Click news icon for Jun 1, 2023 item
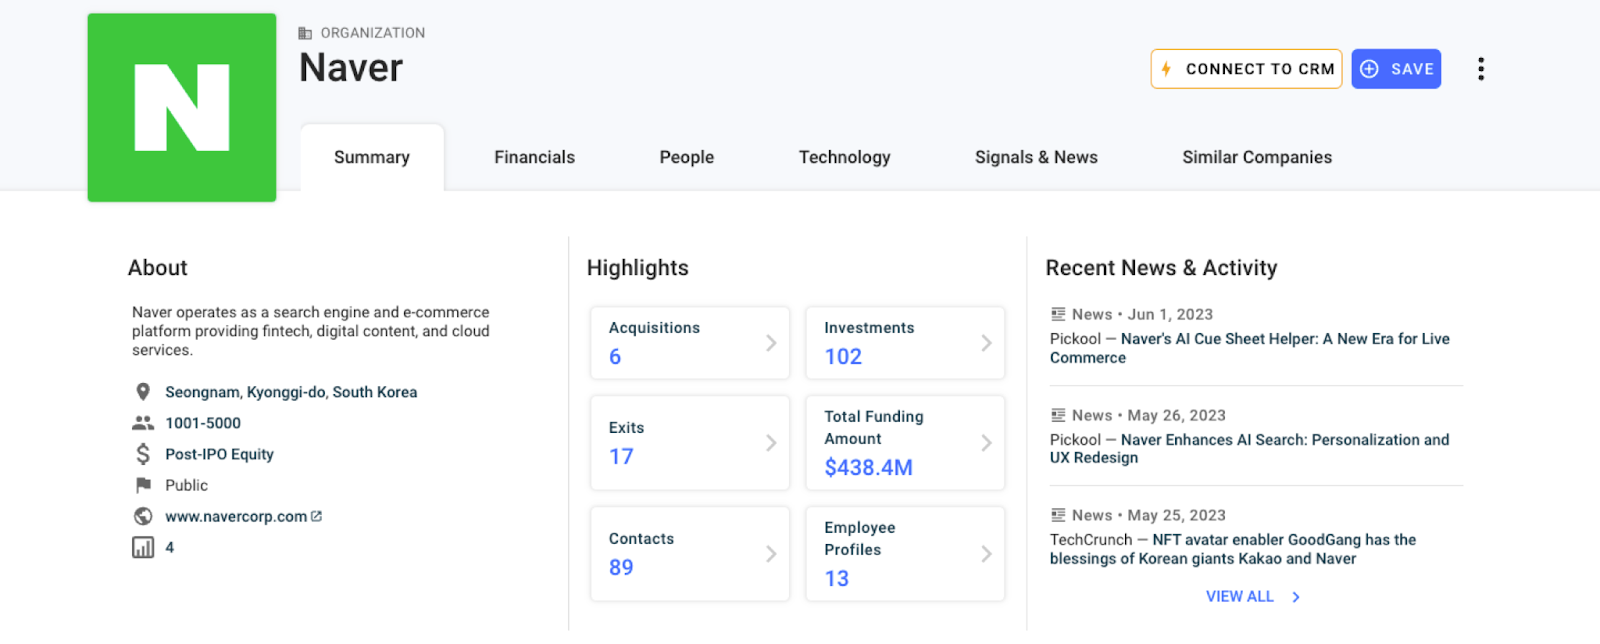 tap(1058, 314)
